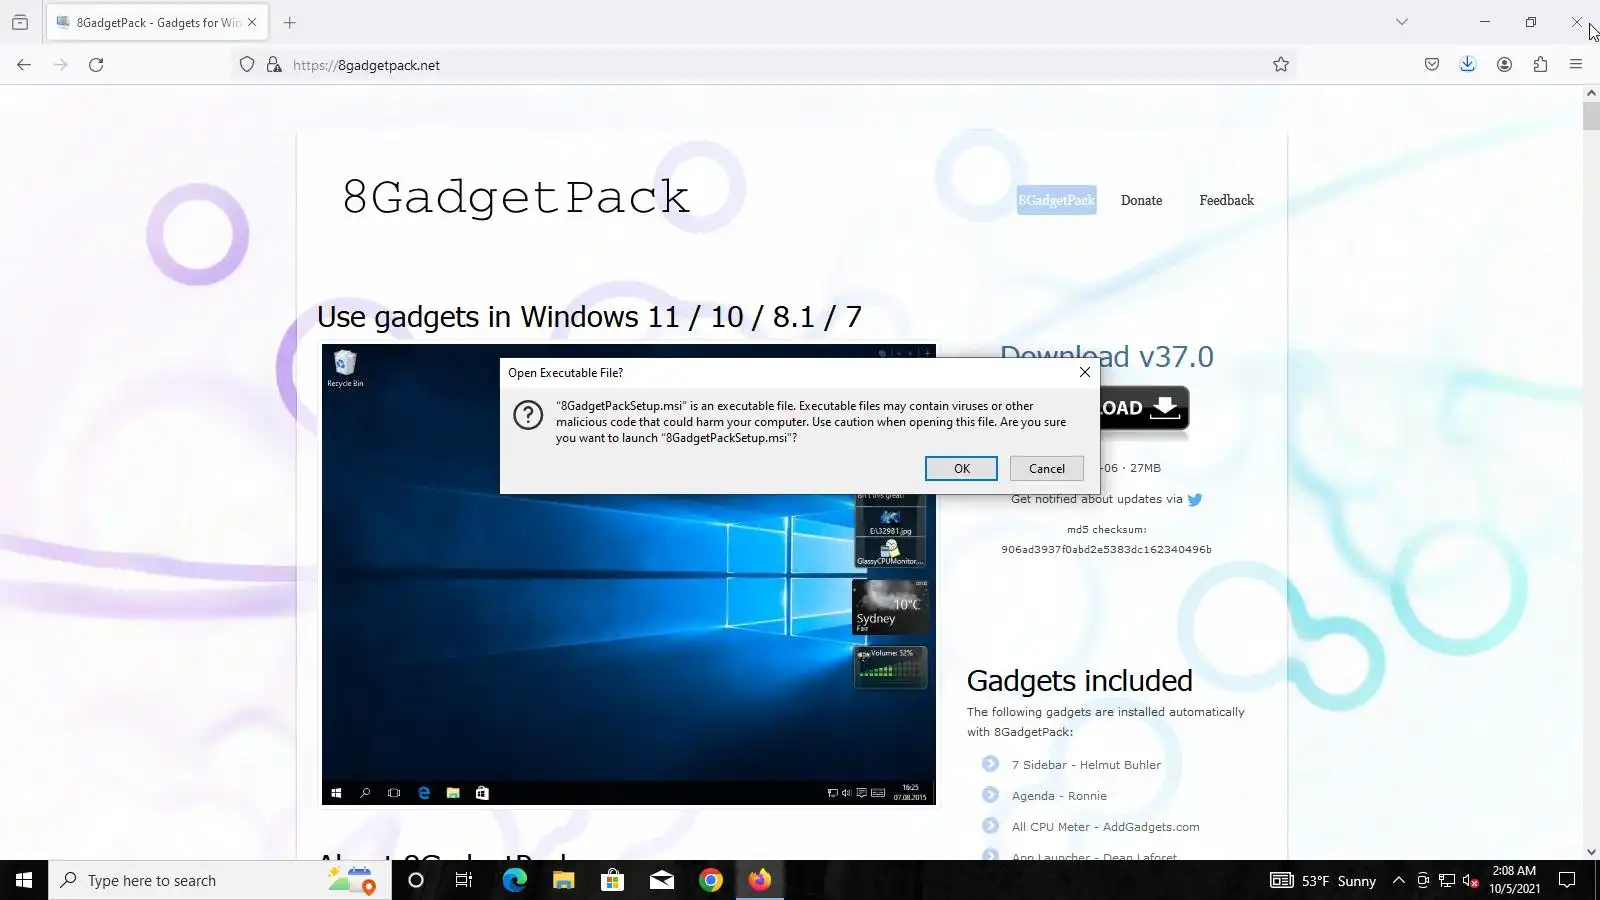Open the Windows Start menu
The image size is (1600, 900).
[24, 880]
